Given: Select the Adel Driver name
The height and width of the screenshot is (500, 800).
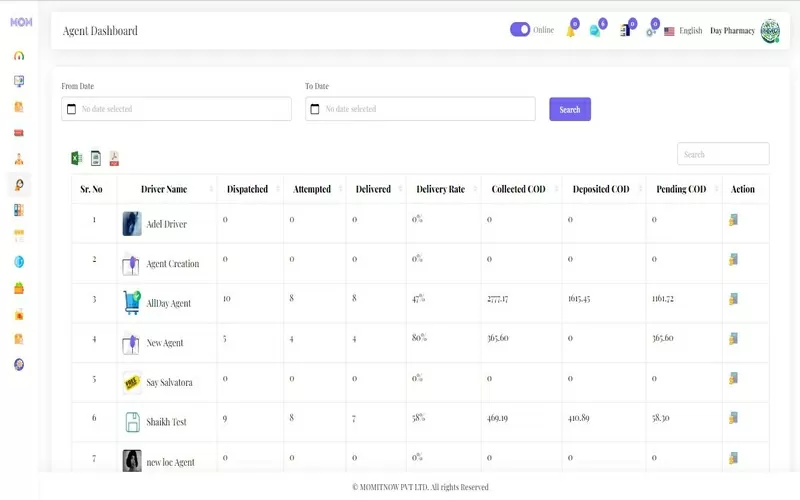Looking at the screenshot, I should tap(166, 224).
